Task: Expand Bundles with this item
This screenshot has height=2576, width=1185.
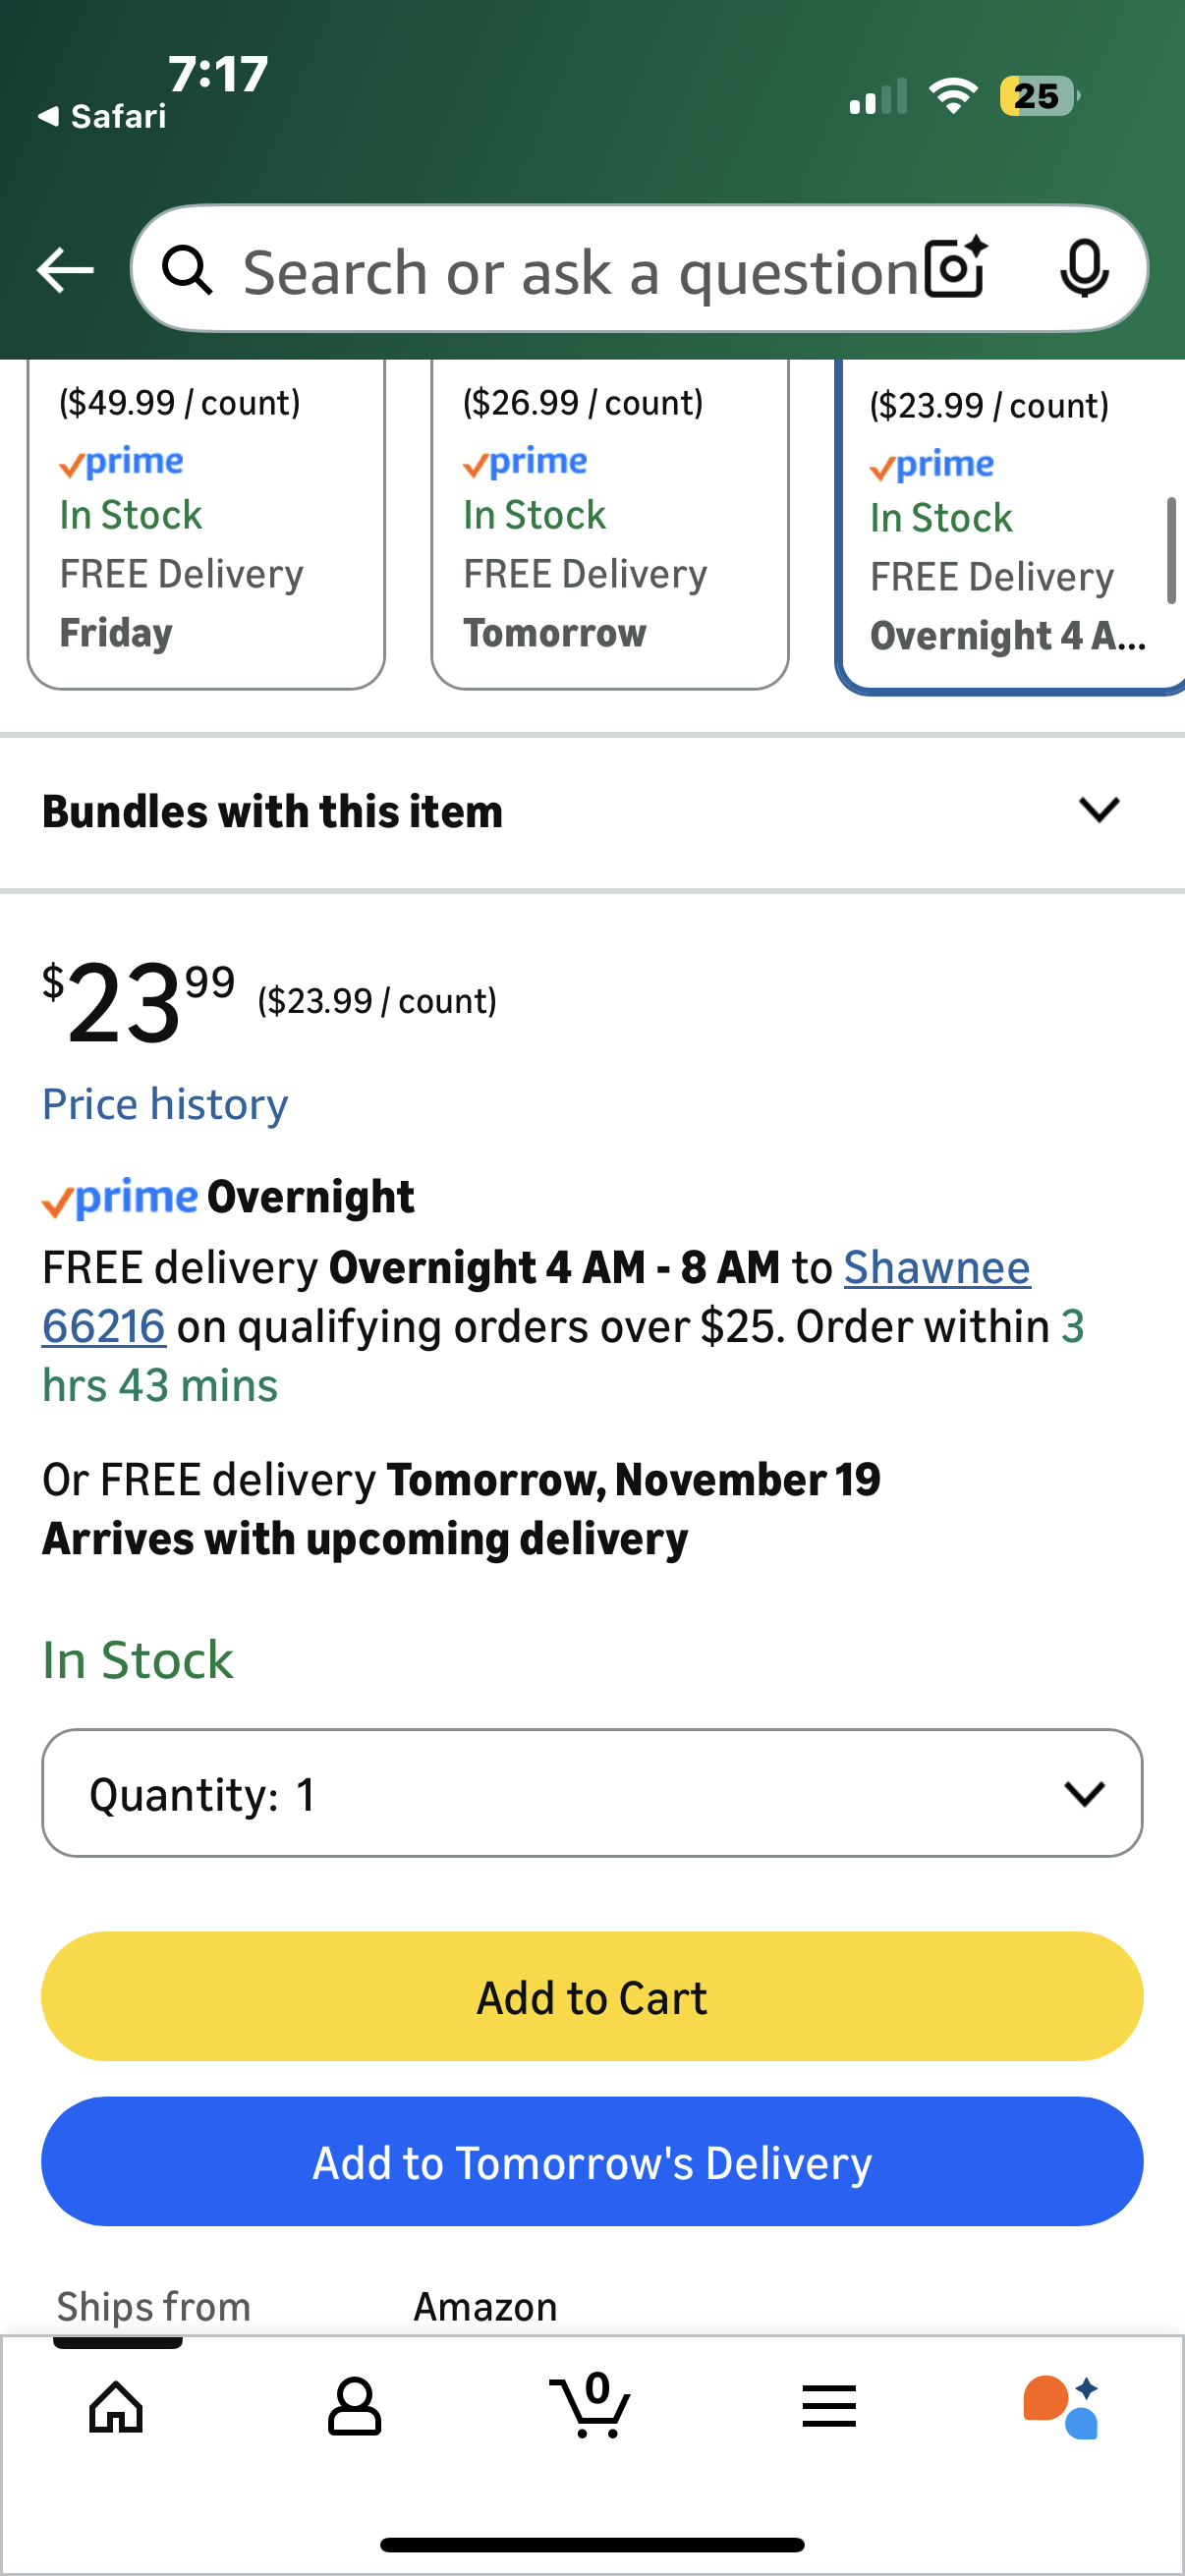Action: [x=592, y=811]
